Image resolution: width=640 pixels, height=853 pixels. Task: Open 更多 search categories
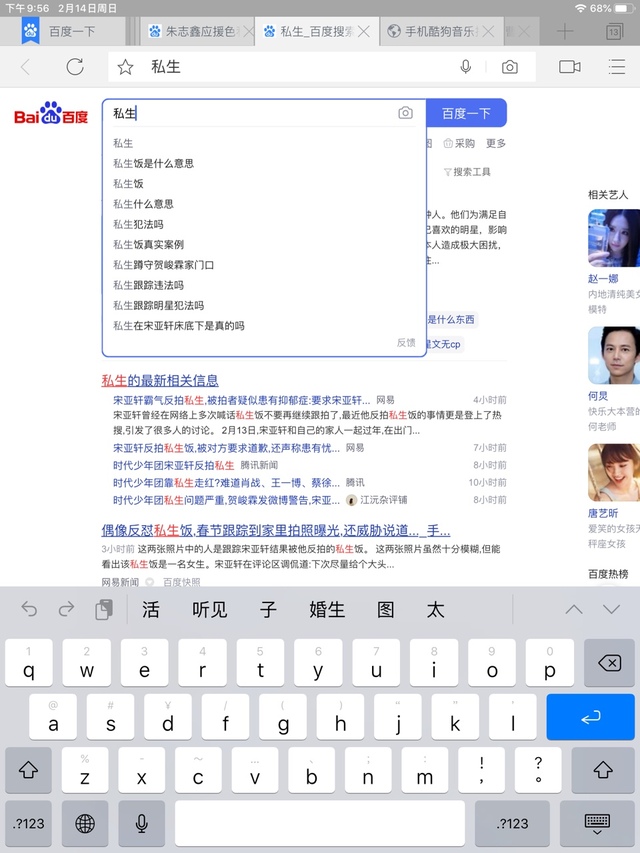click(496, 143)
